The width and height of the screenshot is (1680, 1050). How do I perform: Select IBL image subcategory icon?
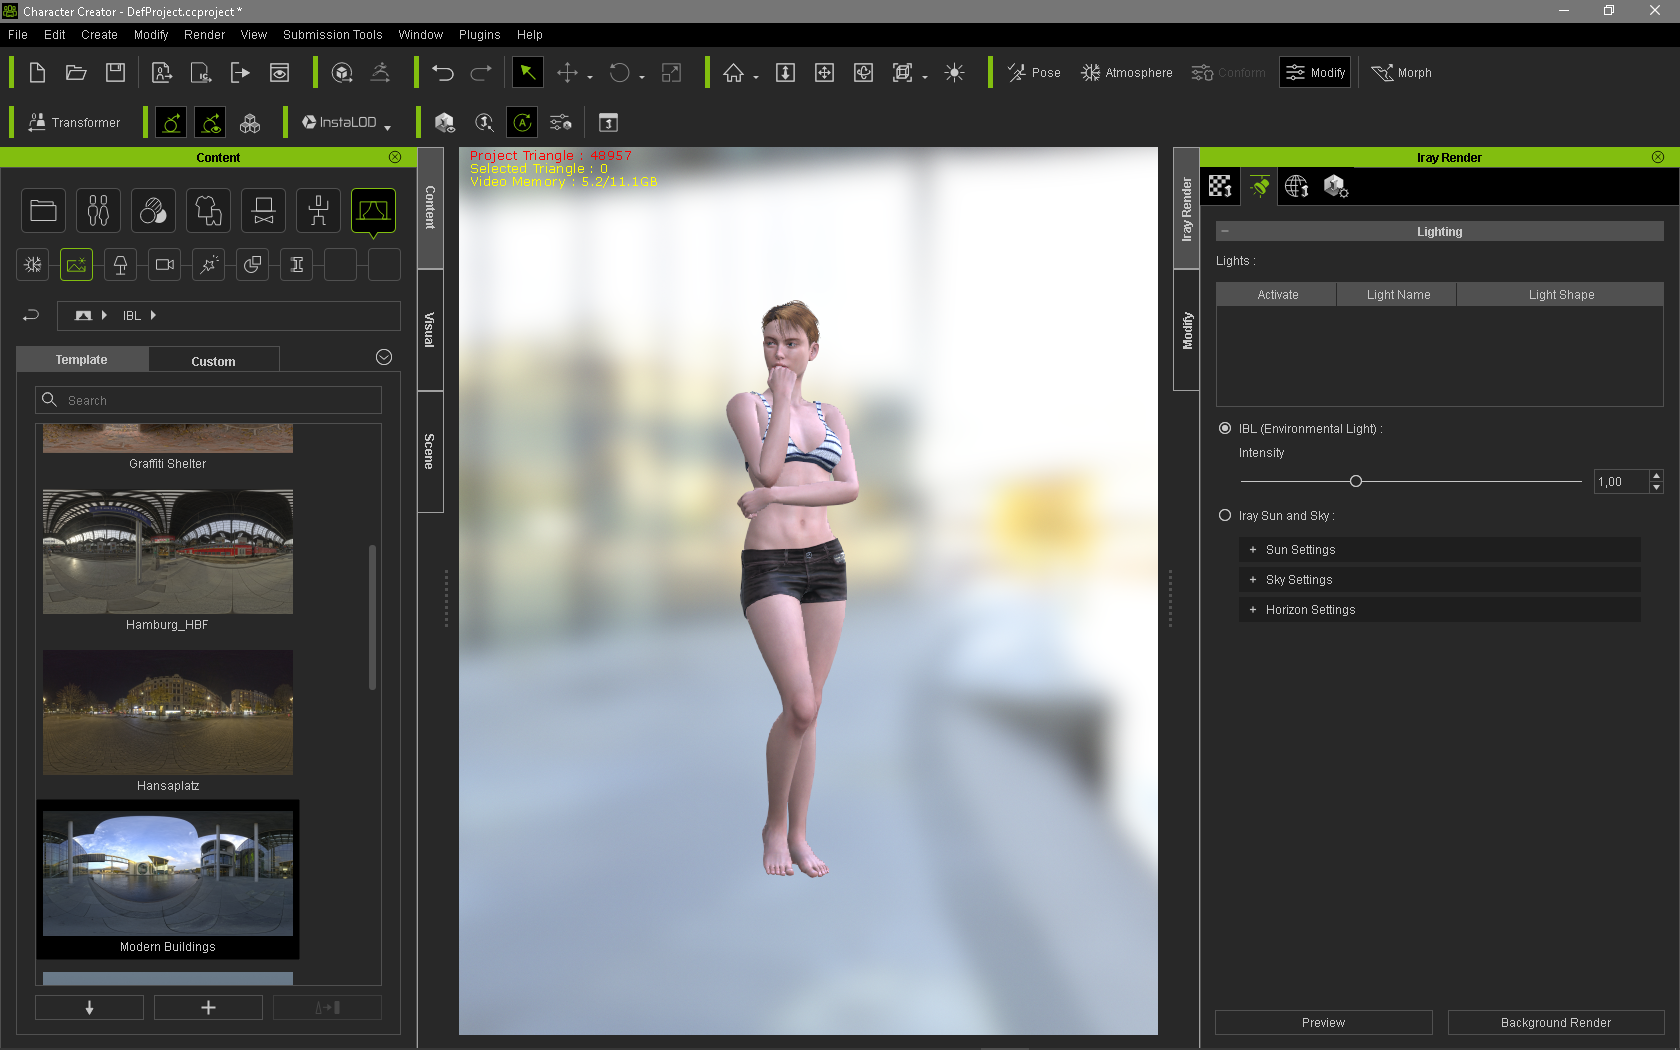76,265
